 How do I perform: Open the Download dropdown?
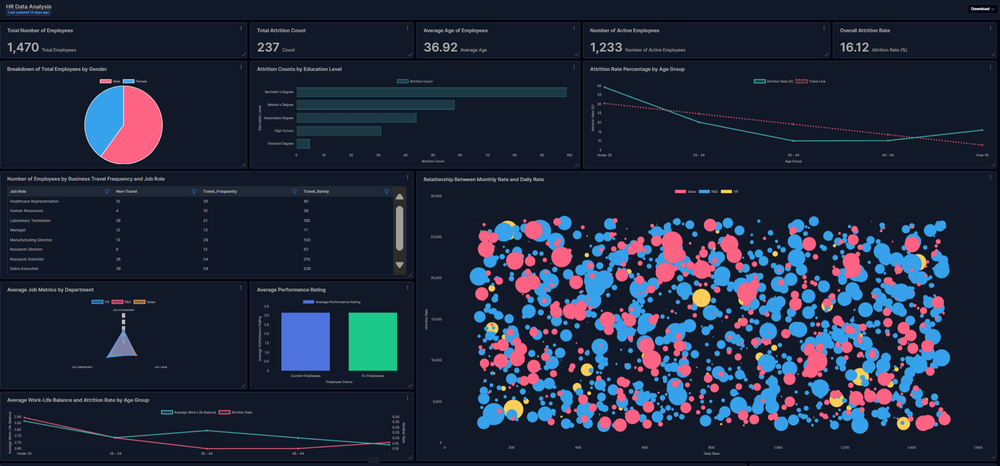click(x=982, y=9)
